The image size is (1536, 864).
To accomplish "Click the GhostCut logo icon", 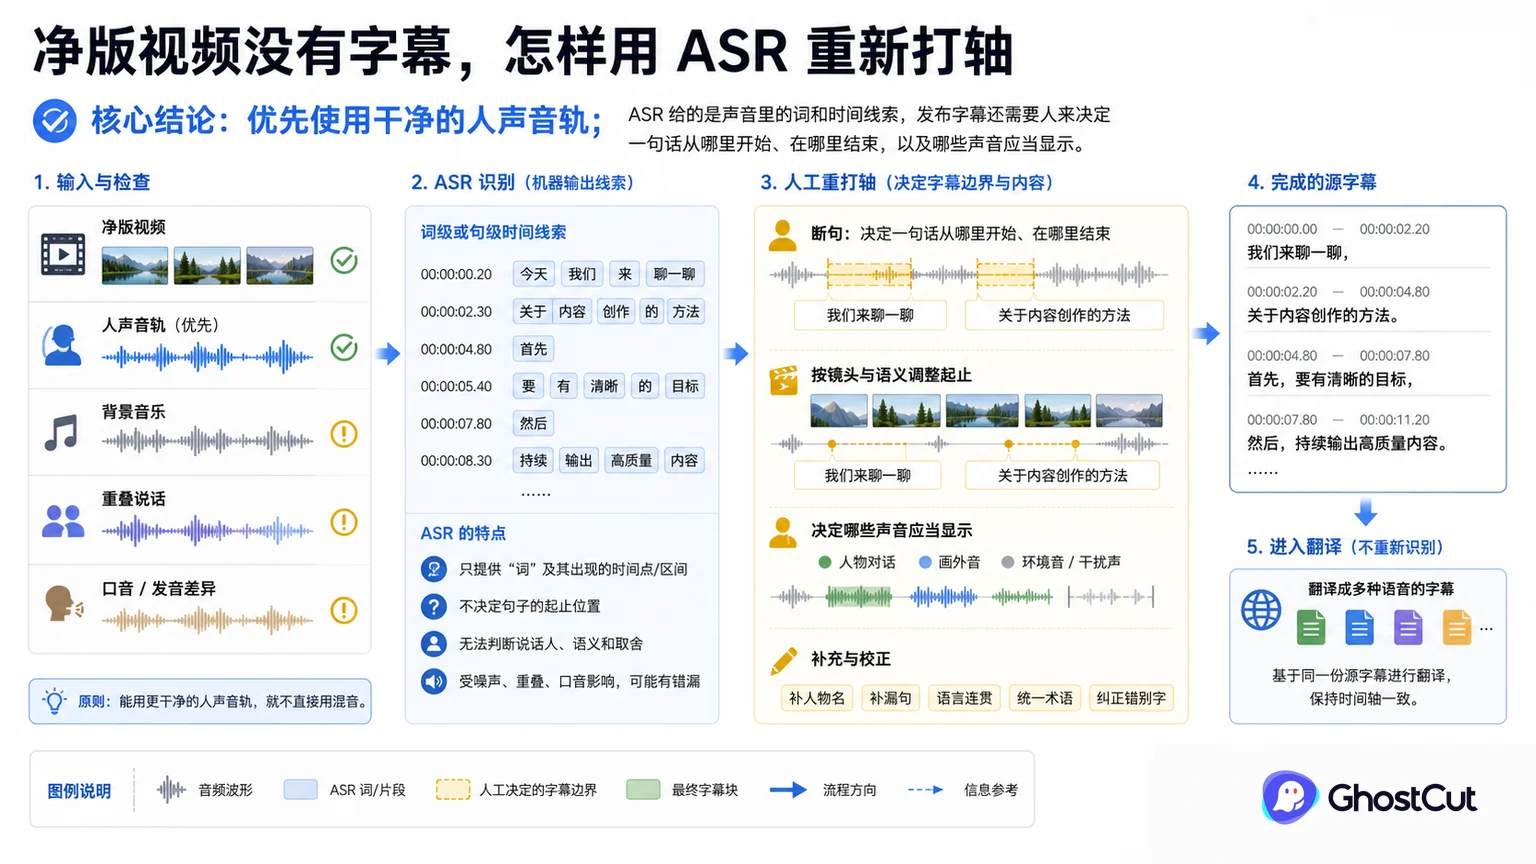I will (x=1290, y=797).
